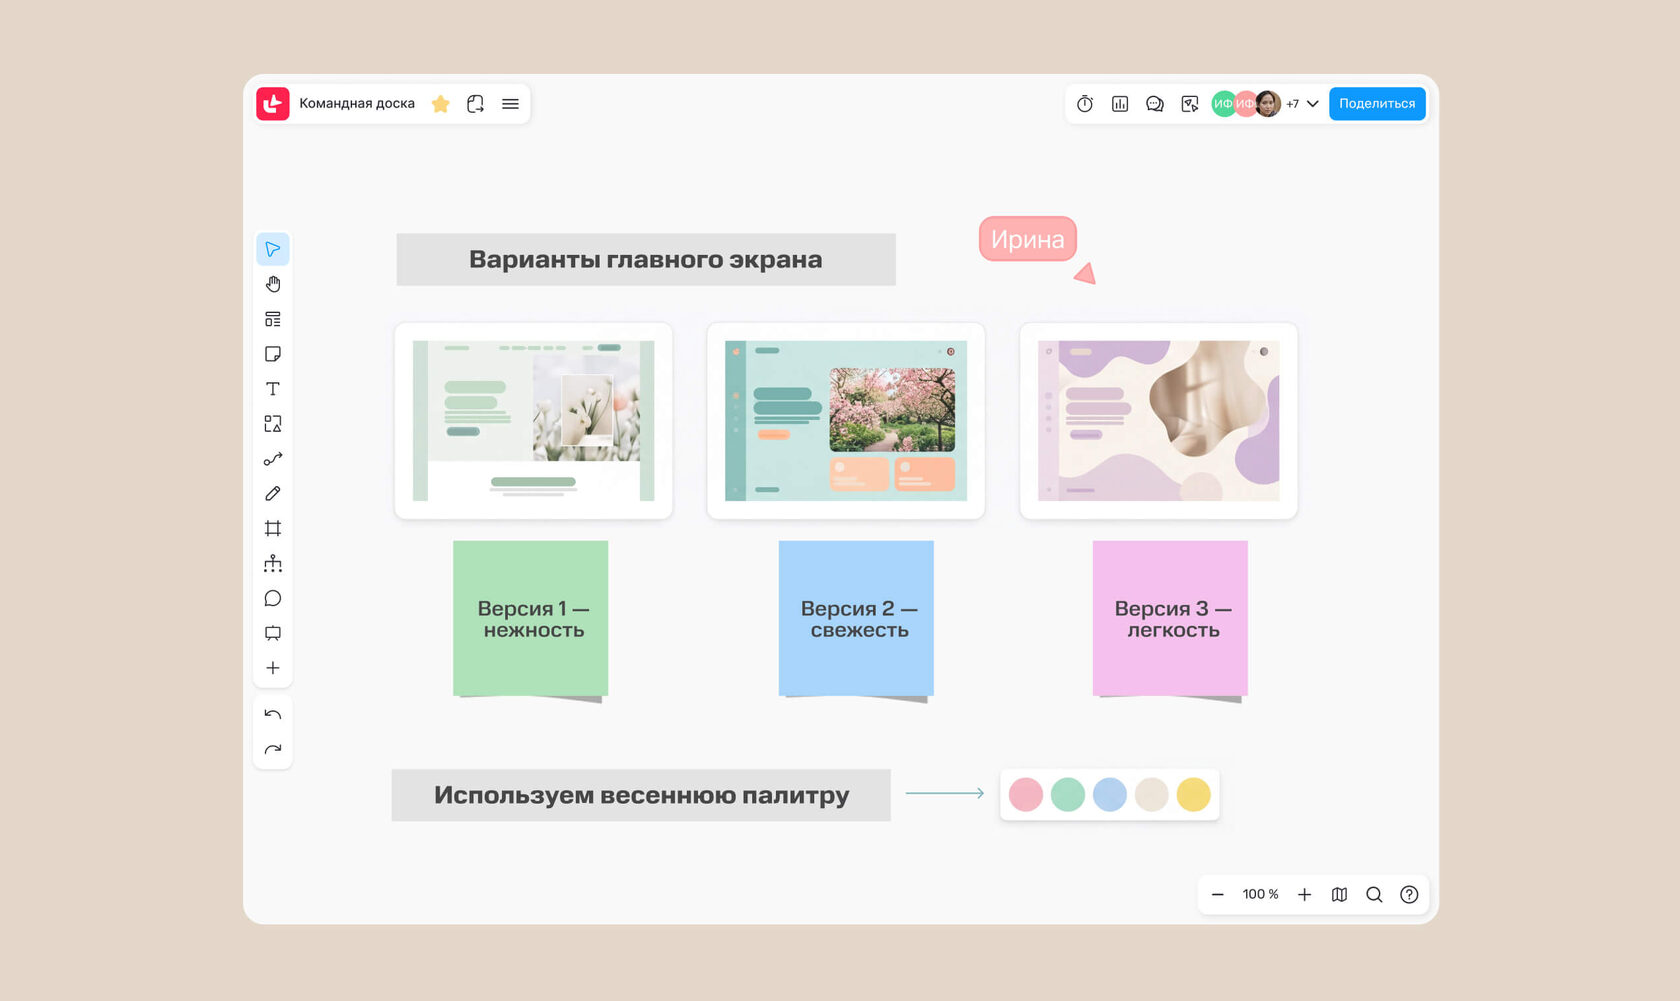Click the Поделиться button
1680x1001 pixels.
coord(1376,104)
